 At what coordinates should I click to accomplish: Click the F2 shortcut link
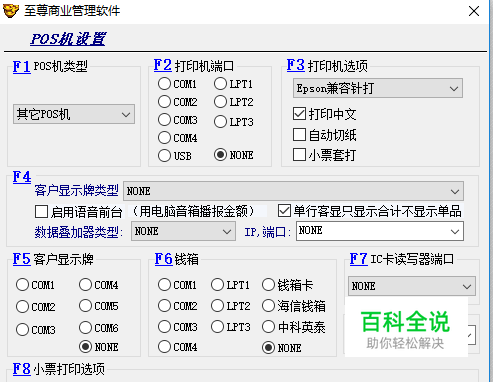163,65
